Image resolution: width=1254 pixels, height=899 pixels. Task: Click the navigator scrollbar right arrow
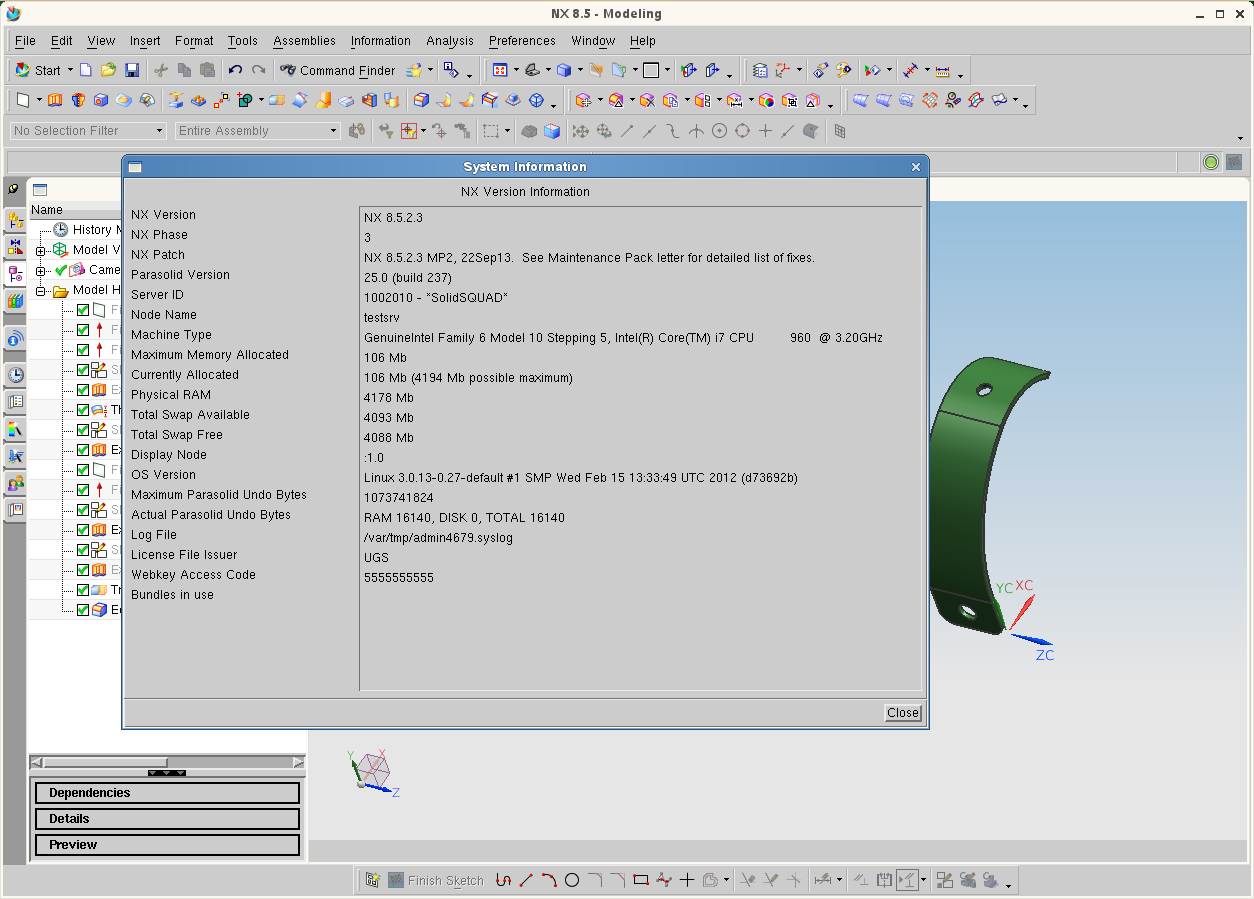[298, 763]
